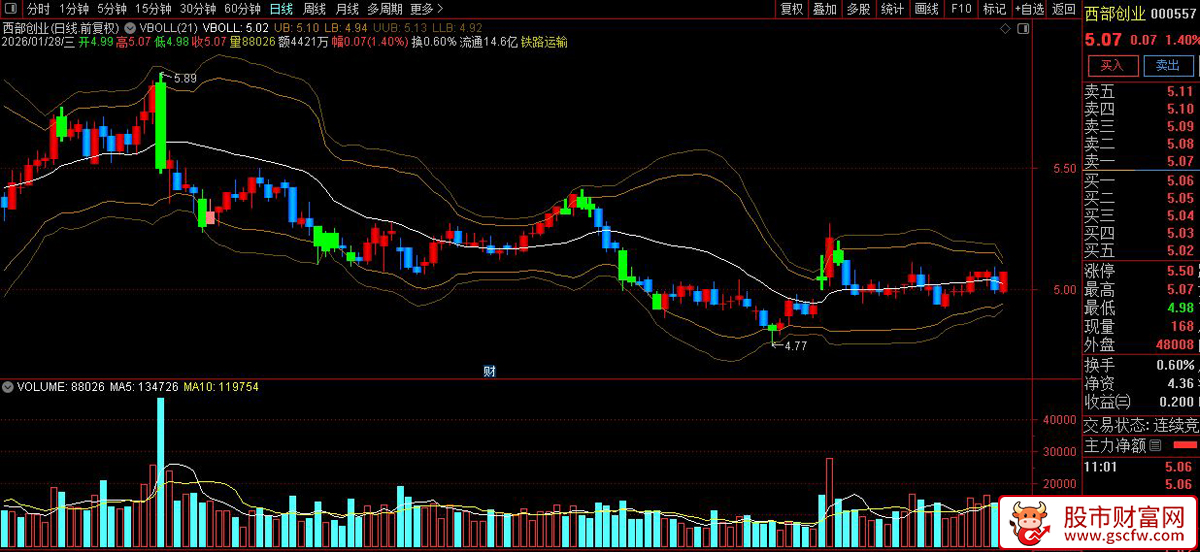Image resolution: width=1200 pixels, height=552 pixels.
Task: Click the MA5: 134726 volume label
Action: tap(144, 386)
